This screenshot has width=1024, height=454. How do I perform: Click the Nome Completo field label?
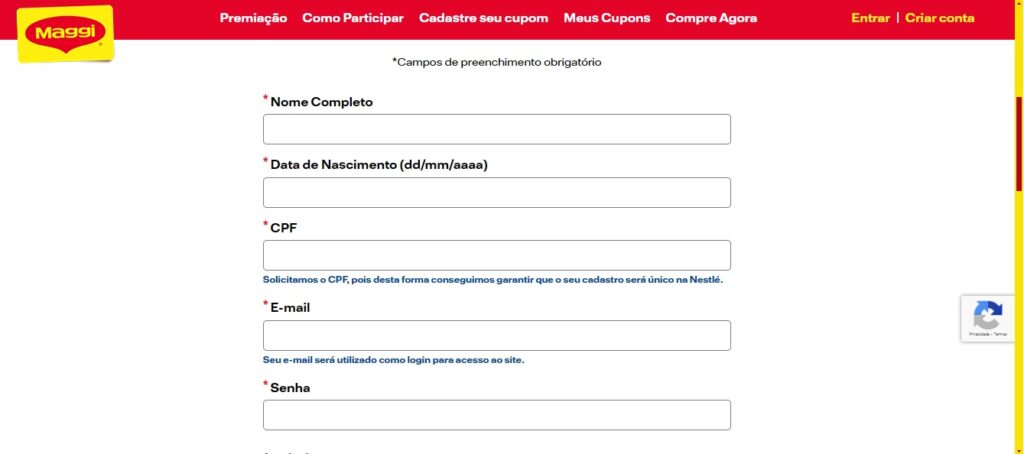321,102
